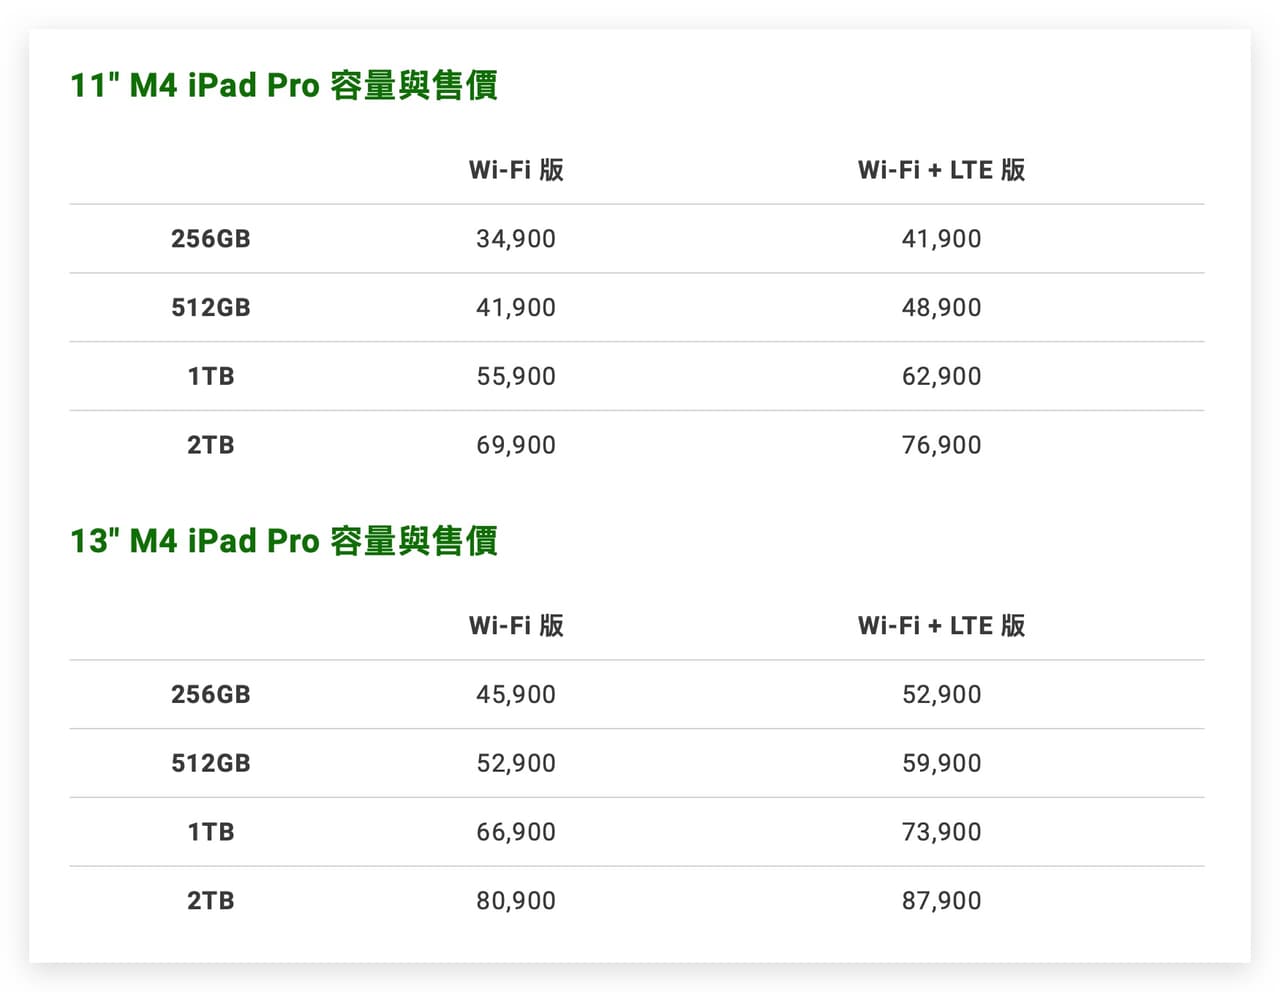The height and width of the screenshot is (992, 1280).
Task: Select the 34,900 price cell
Action: pyautogui.click(x=516, y=239)
